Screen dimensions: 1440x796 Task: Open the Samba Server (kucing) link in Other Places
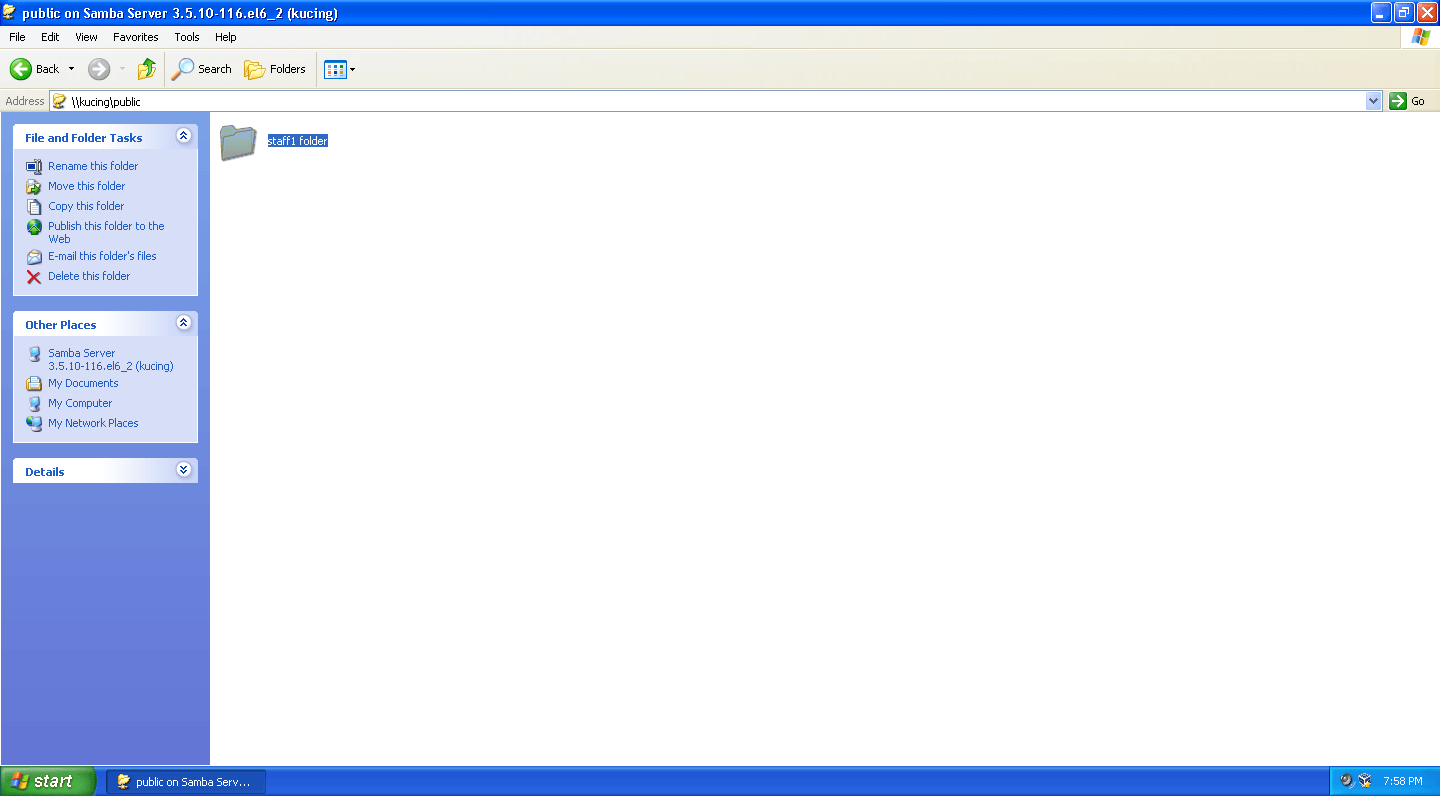tap(111, 359)
